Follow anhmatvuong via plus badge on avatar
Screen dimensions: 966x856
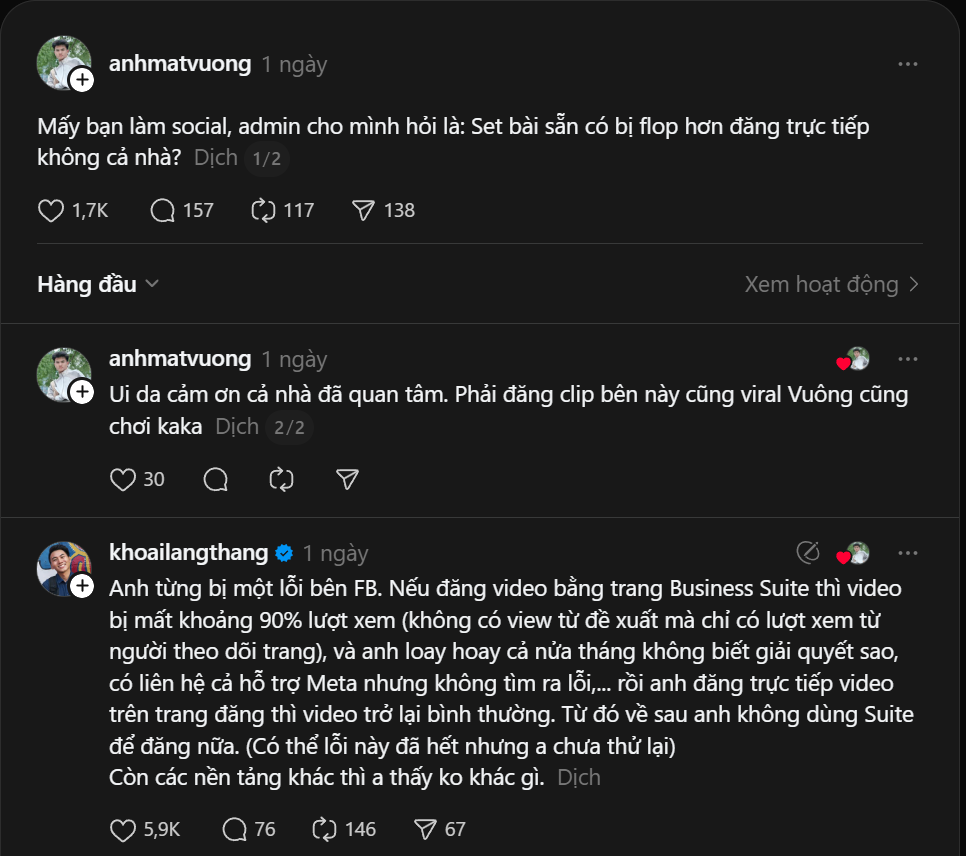(x=79, y=78)
